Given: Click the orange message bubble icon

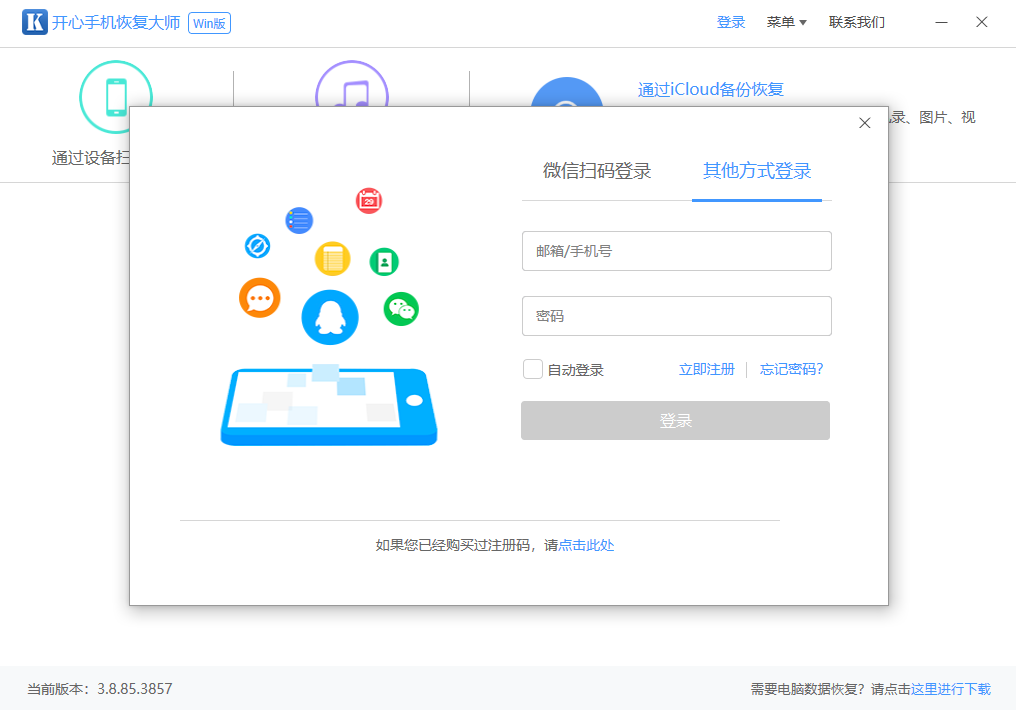Looking at the screenshot, I should pos(259,298).
